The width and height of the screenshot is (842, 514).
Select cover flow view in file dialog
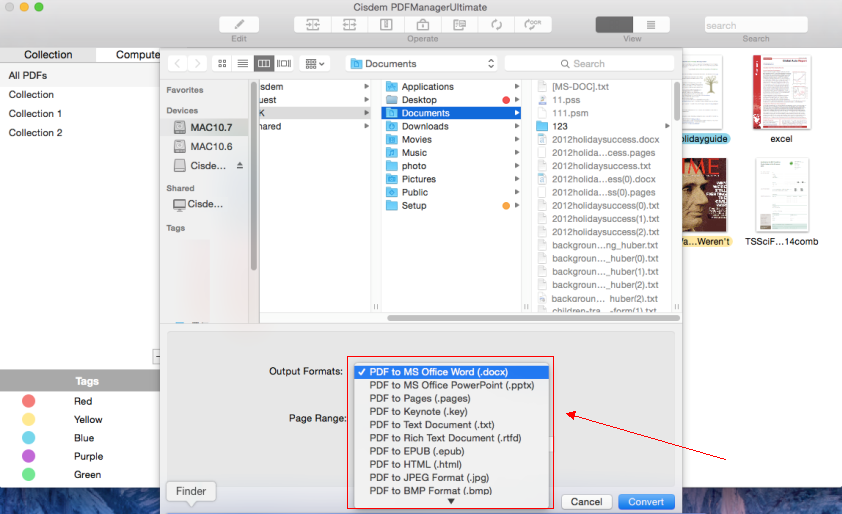click(x=284, y=63)
